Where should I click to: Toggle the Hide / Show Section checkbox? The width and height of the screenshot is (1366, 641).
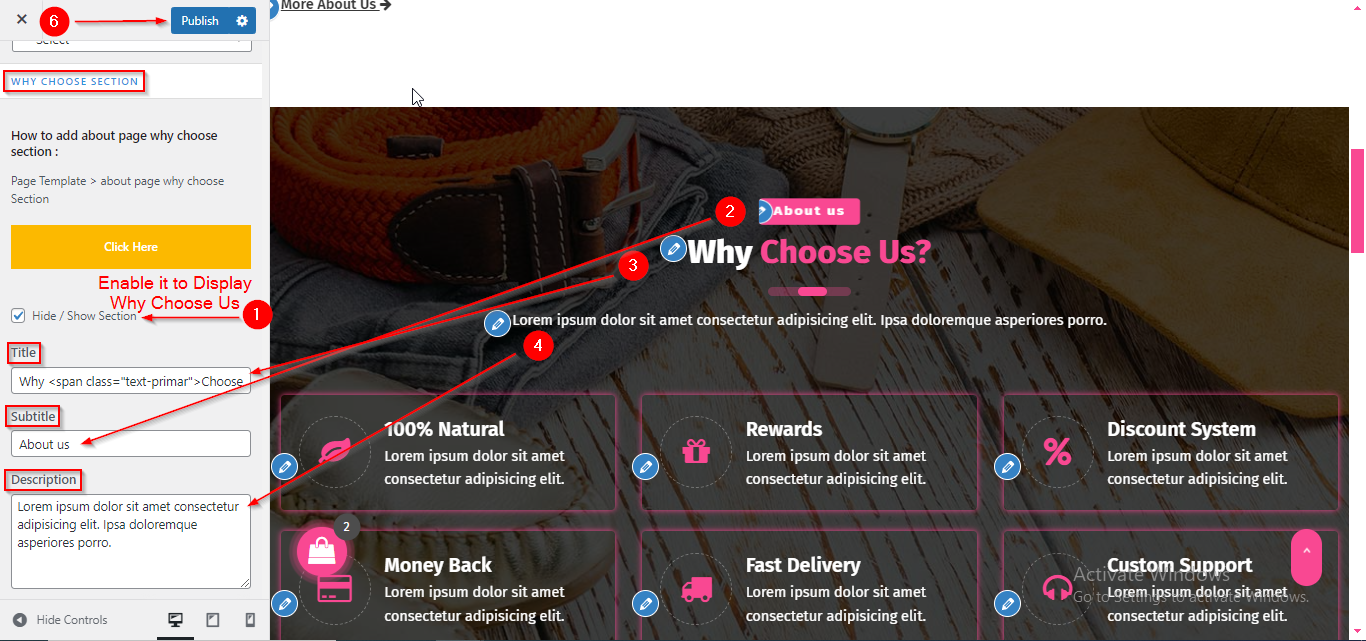tap(18, 316)
